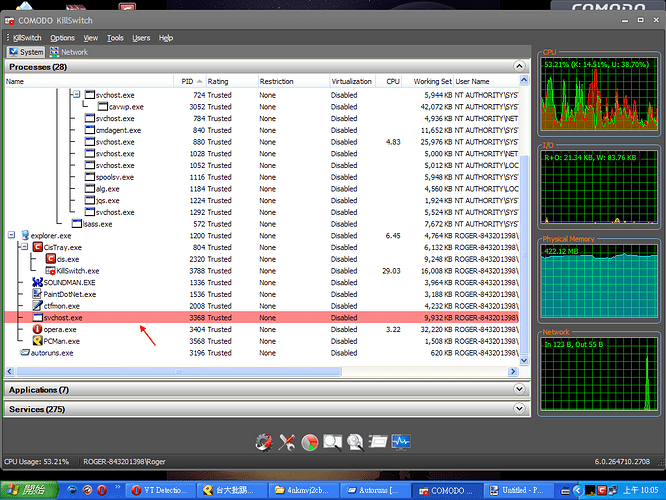Click the cis.exe red Comodo icon
This screenshot has width=666, height=500.
51,259
